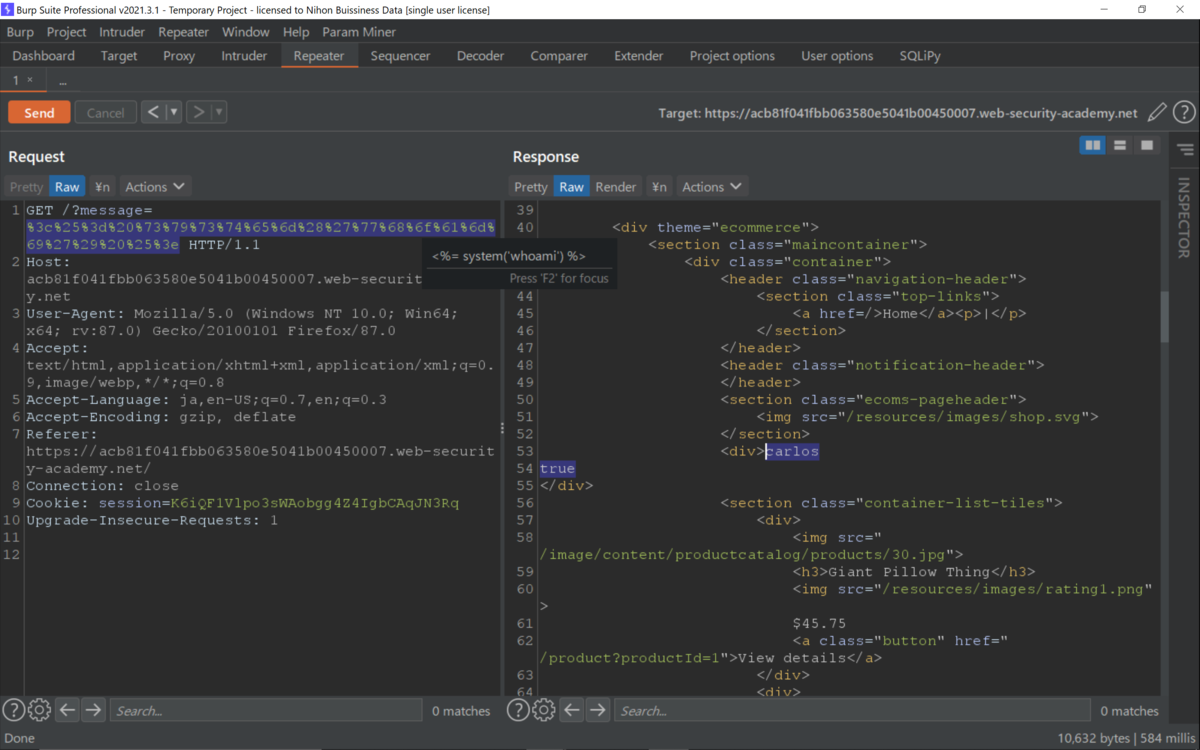Switch to the Comparer tab

point(559,56)
